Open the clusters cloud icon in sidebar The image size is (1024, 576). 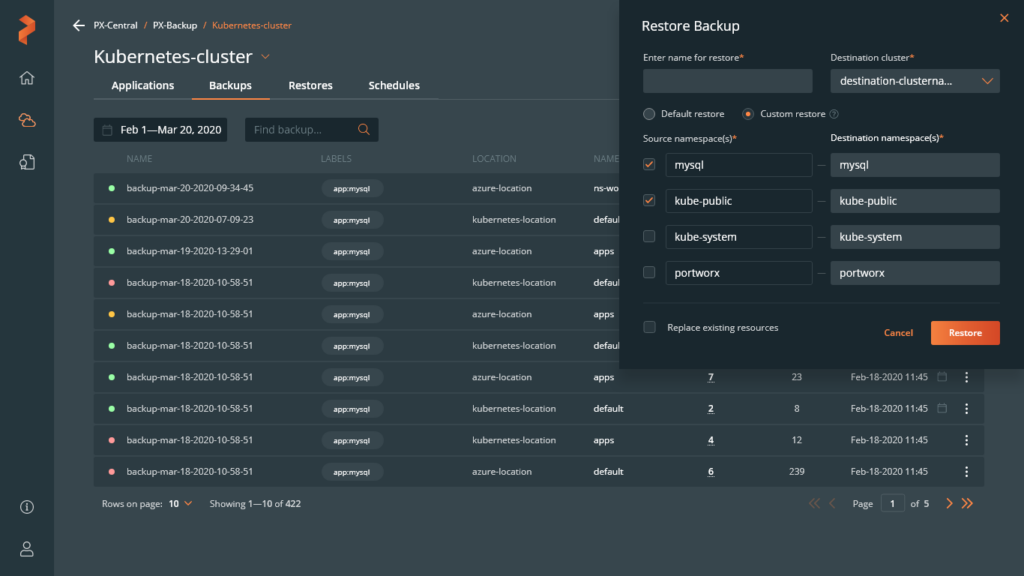tap(26, 119)
